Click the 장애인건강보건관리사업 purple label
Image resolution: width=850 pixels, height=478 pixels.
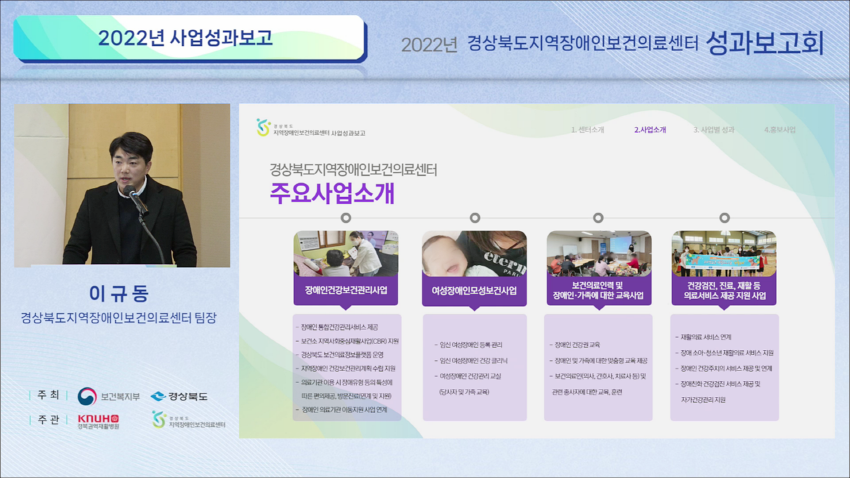tap(346, 290)
